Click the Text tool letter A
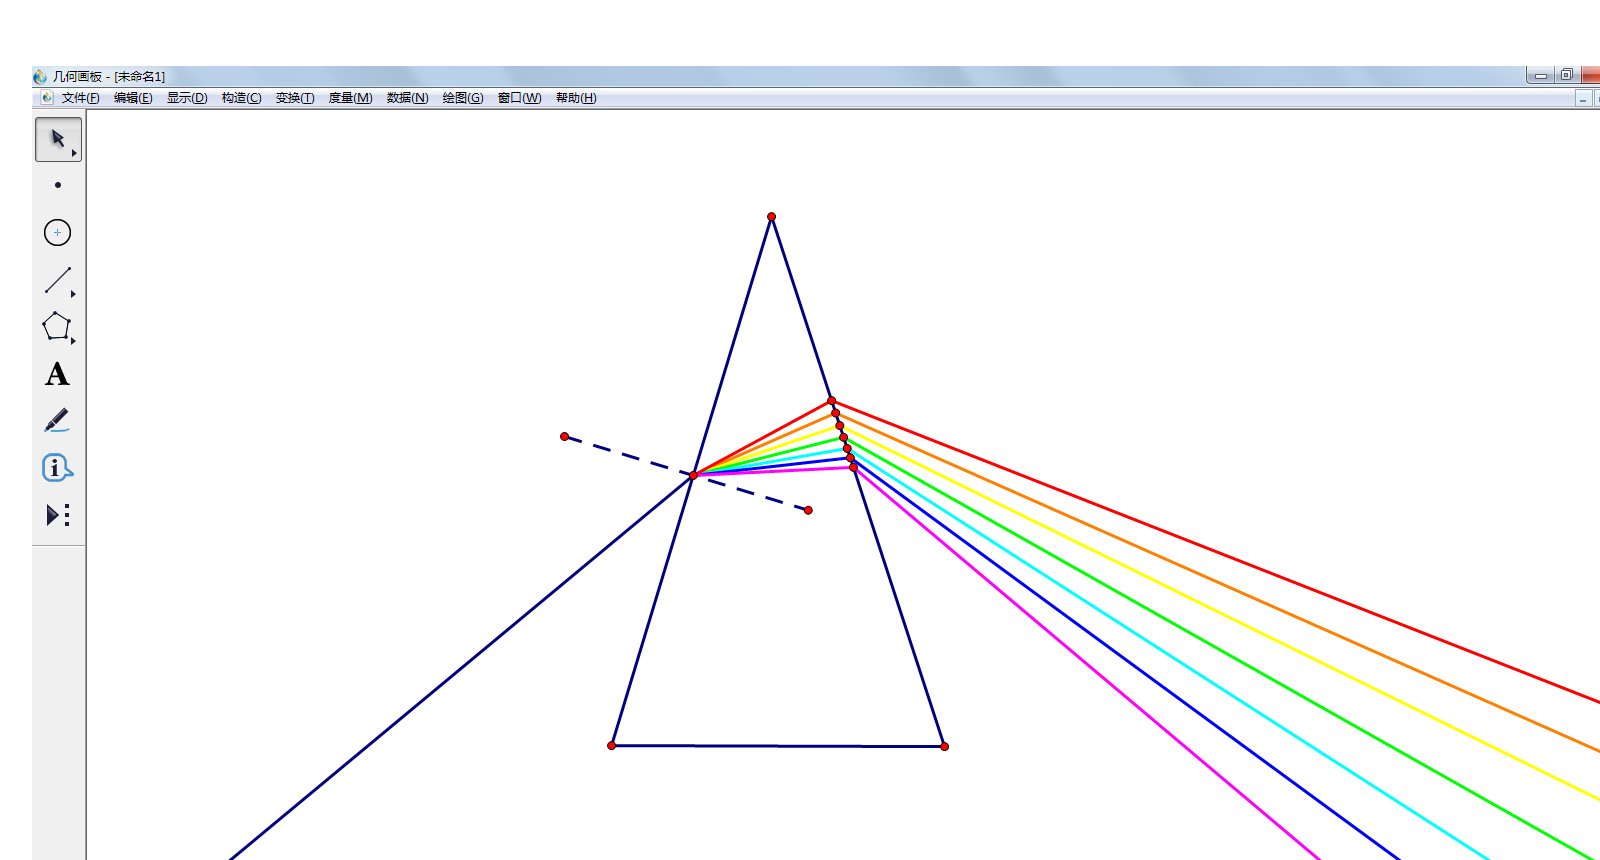1600x860 pixels. click(57, 374)
